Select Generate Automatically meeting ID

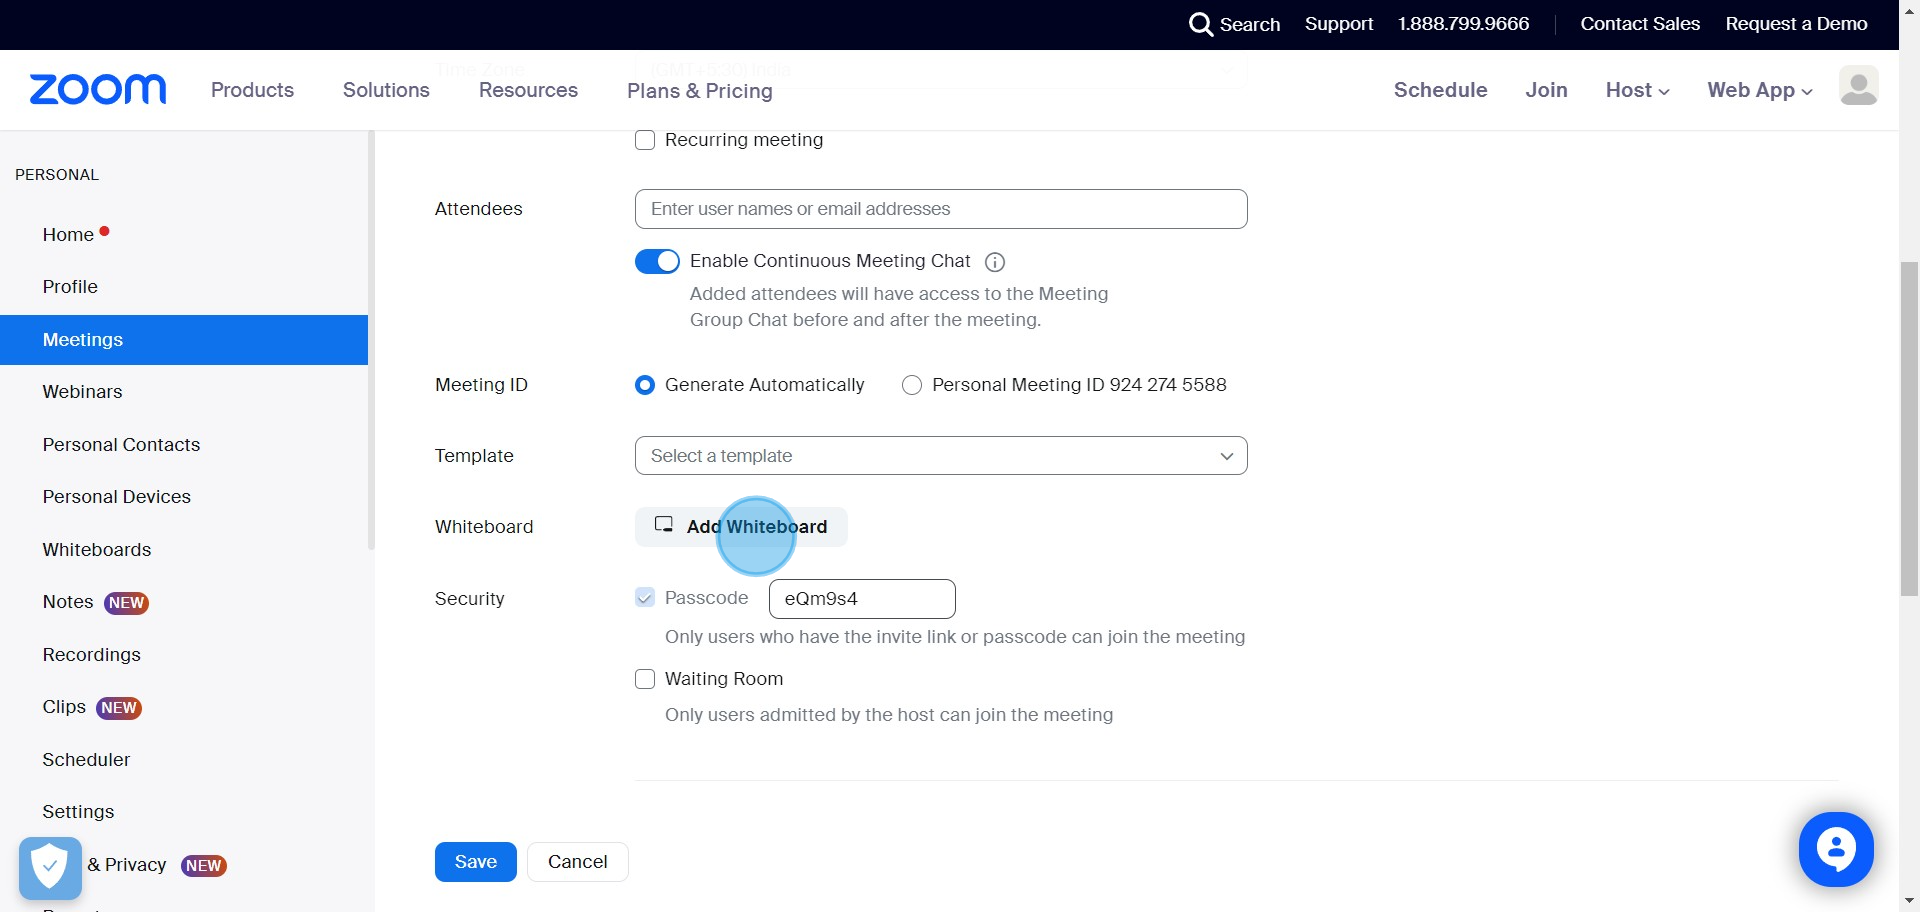click(645, 385)
